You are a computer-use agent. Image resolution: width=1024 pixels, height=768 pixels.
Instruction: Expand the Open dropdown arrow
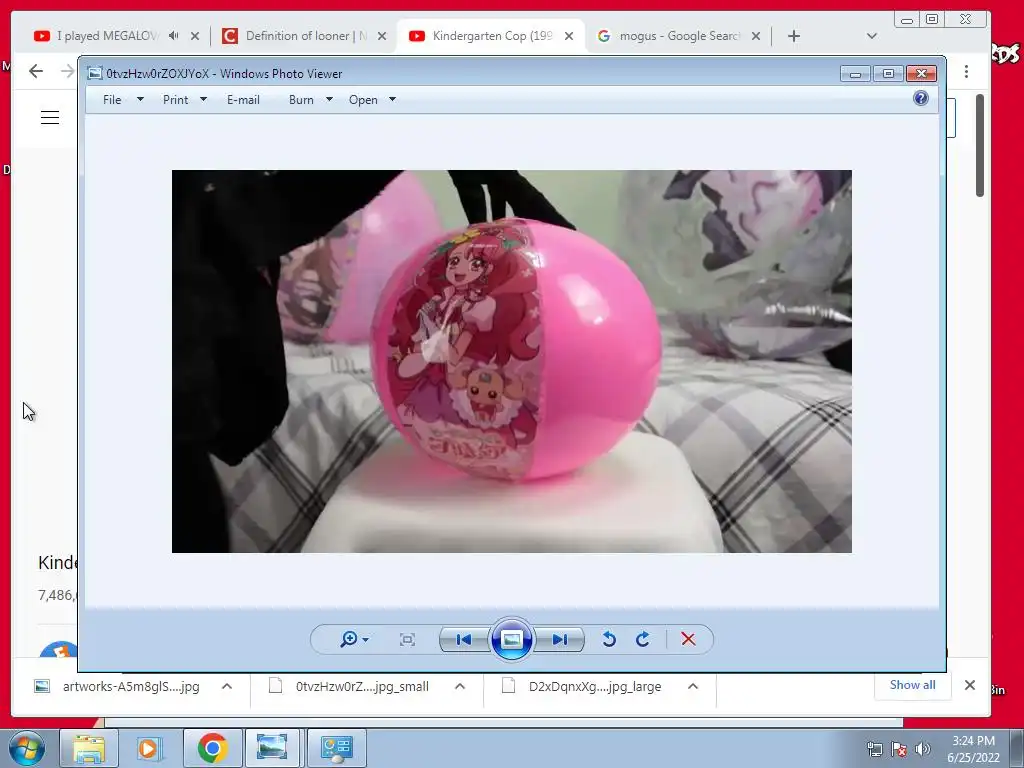point(392,100)
